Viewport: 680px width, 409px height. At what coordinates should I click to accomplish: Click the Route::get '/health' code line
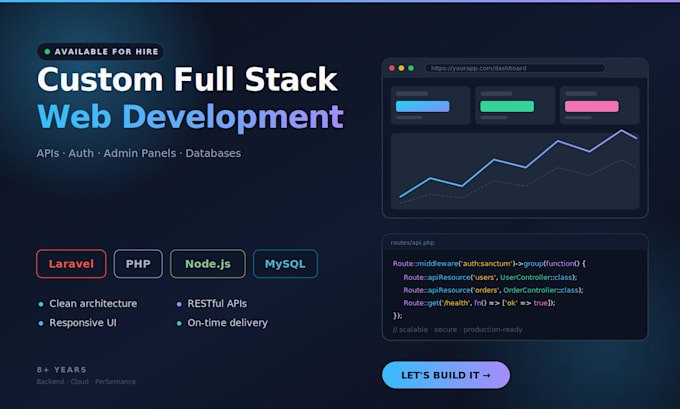(x=479, y=303)
